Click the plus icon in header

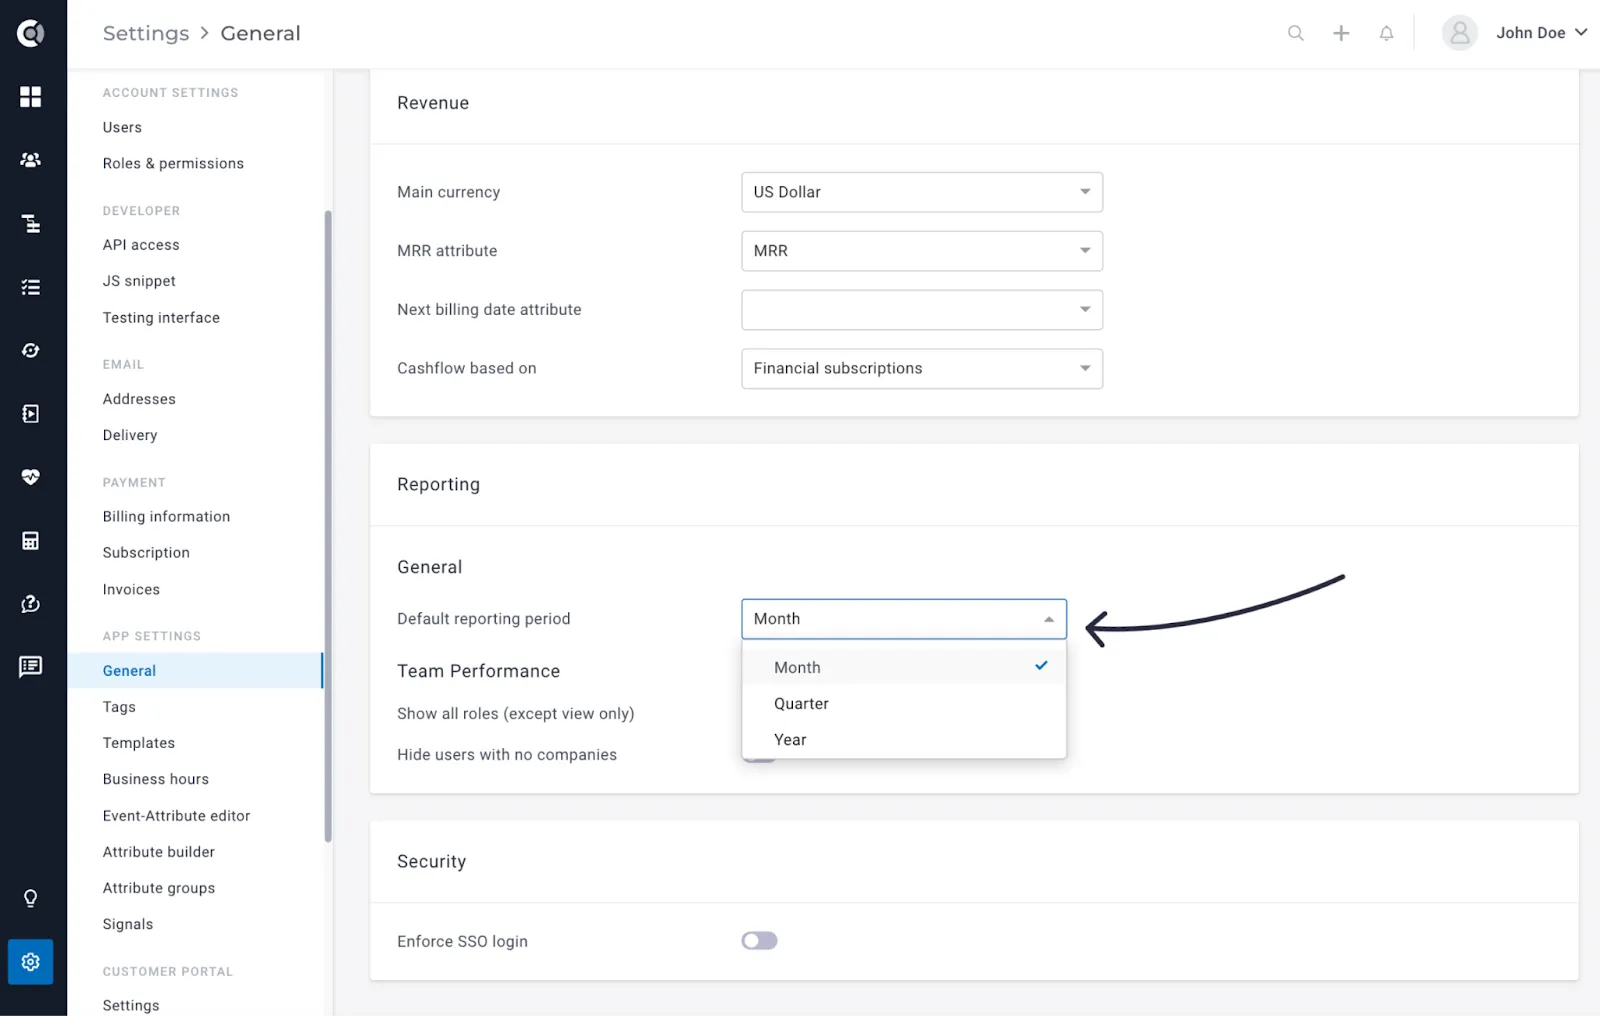click(1341, 33)
